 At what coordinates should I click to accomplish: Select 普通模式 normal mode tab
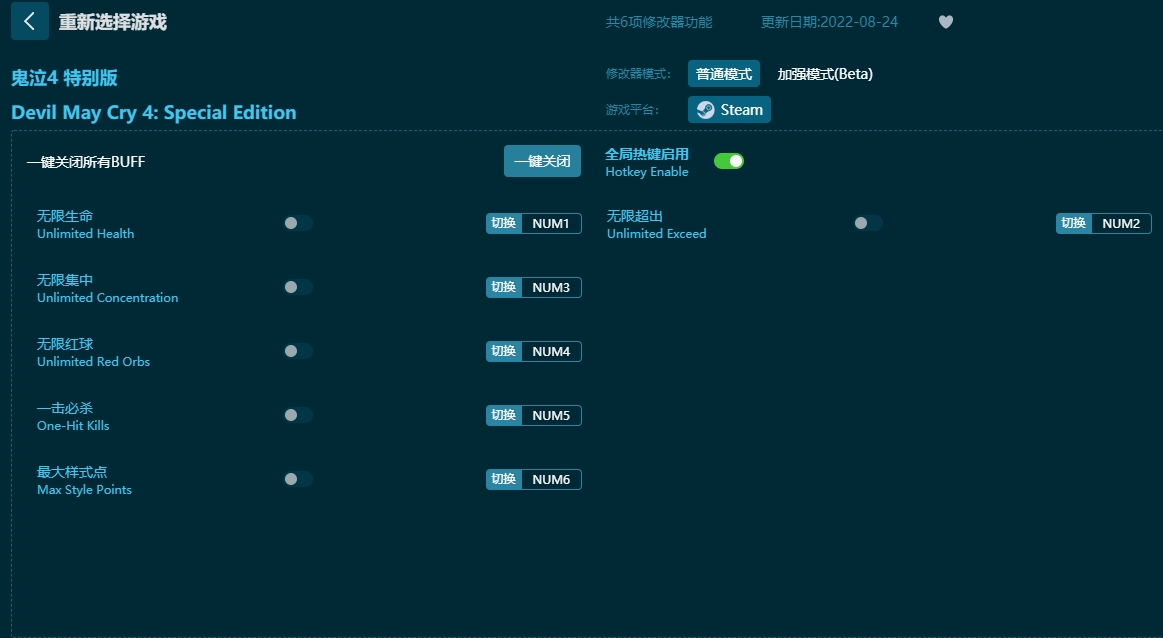723,74
